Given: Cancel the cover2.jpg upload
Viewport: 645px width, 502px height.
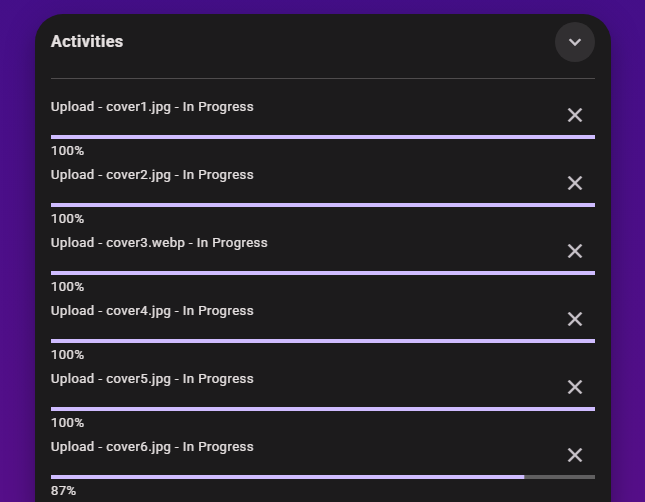Looking at the screenshot, I should coord(575,183).
